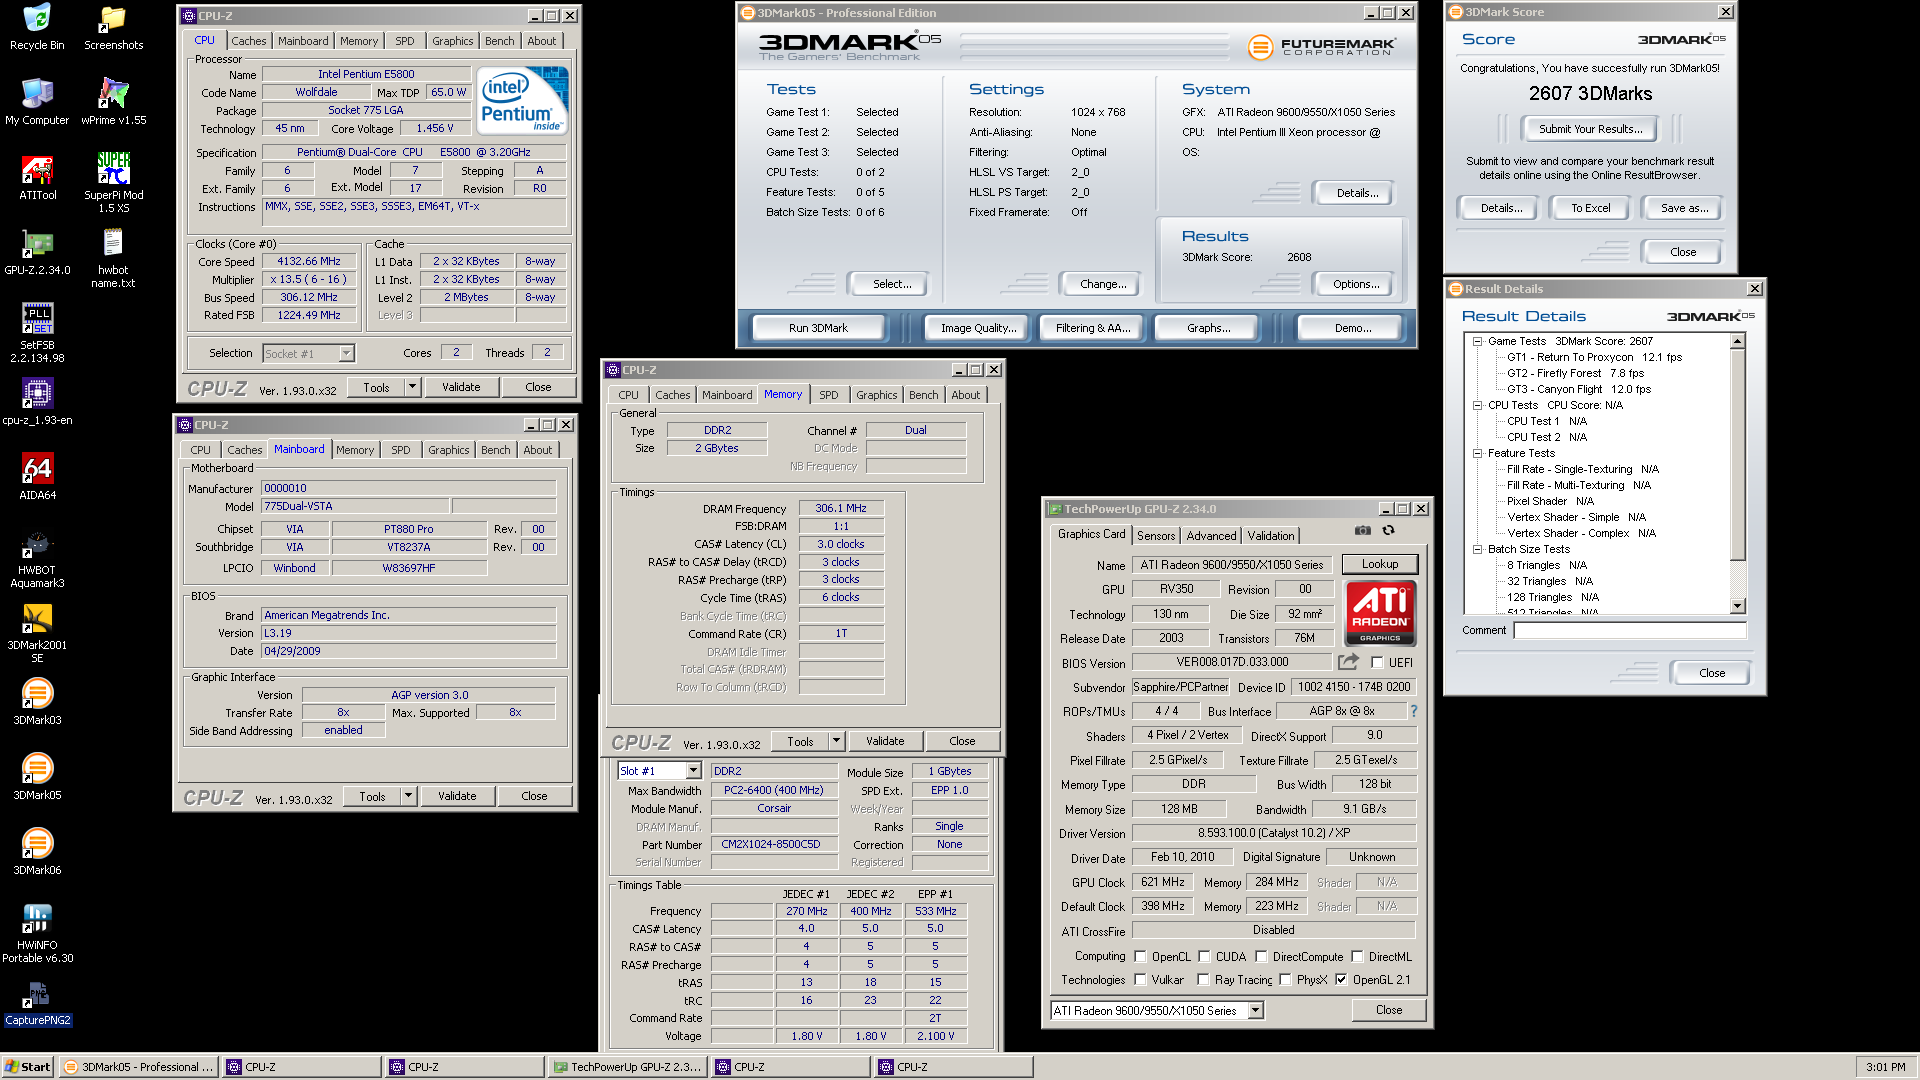
Task: Click Bus Interface question mark icon
Action: coord(1413,711)
